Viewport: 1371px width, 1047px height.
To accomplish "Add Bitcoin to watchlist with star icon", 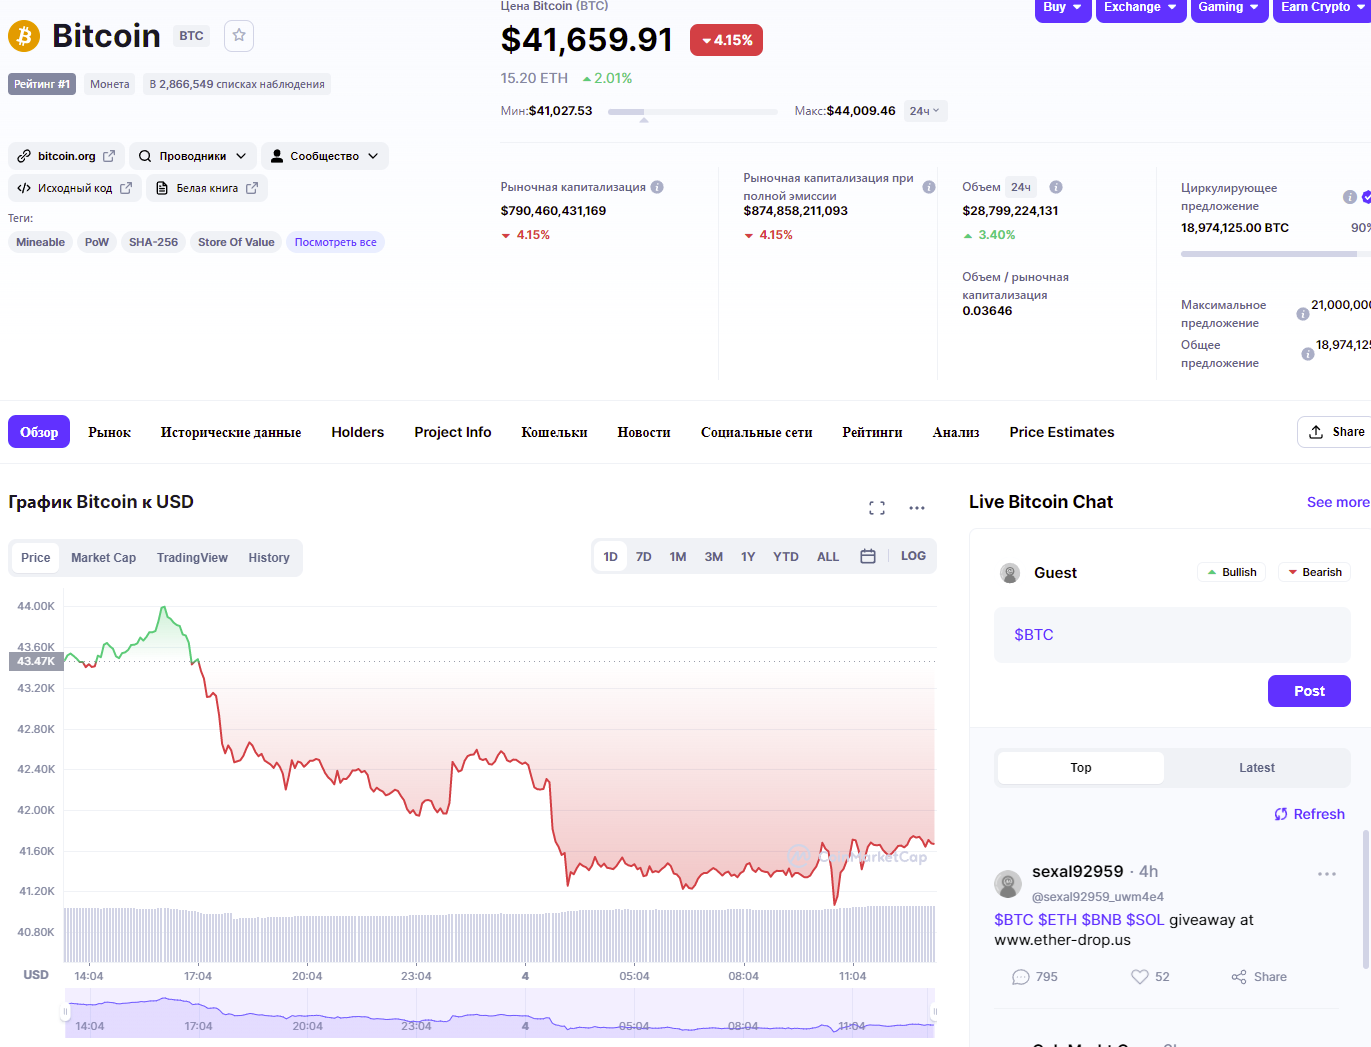I will [x=239, y=36].
